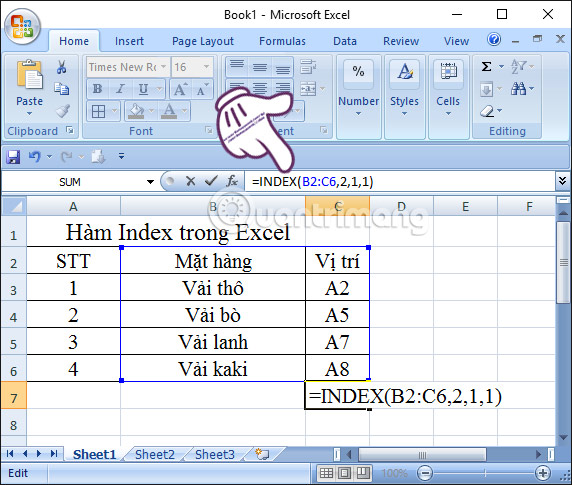Click the Cut scissors icon
Viewport: 572px width, 485px height.
(62, 67)
